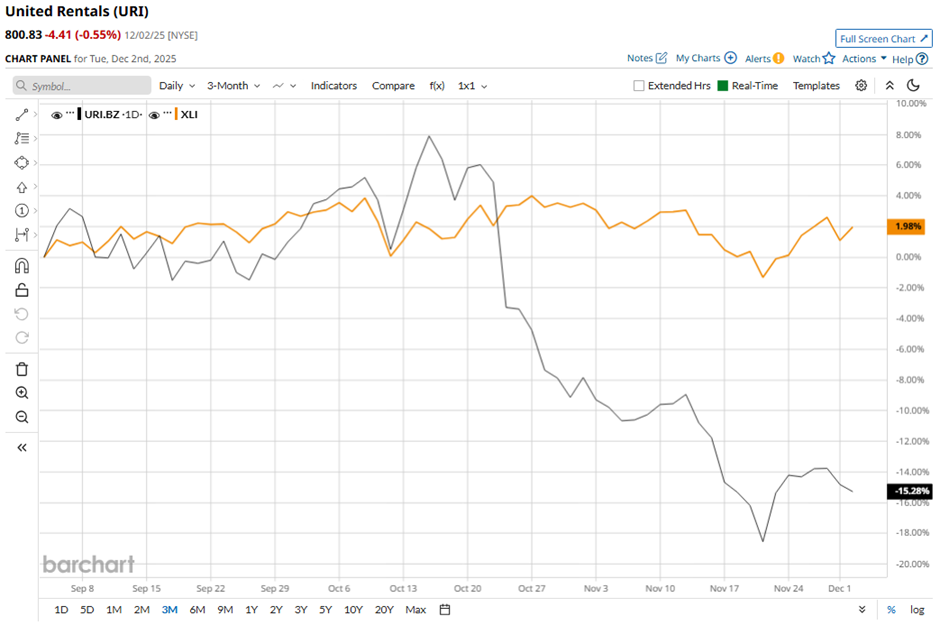Open the Indicators menu
This screenshot has width=940, height=625.
[333, 86]
